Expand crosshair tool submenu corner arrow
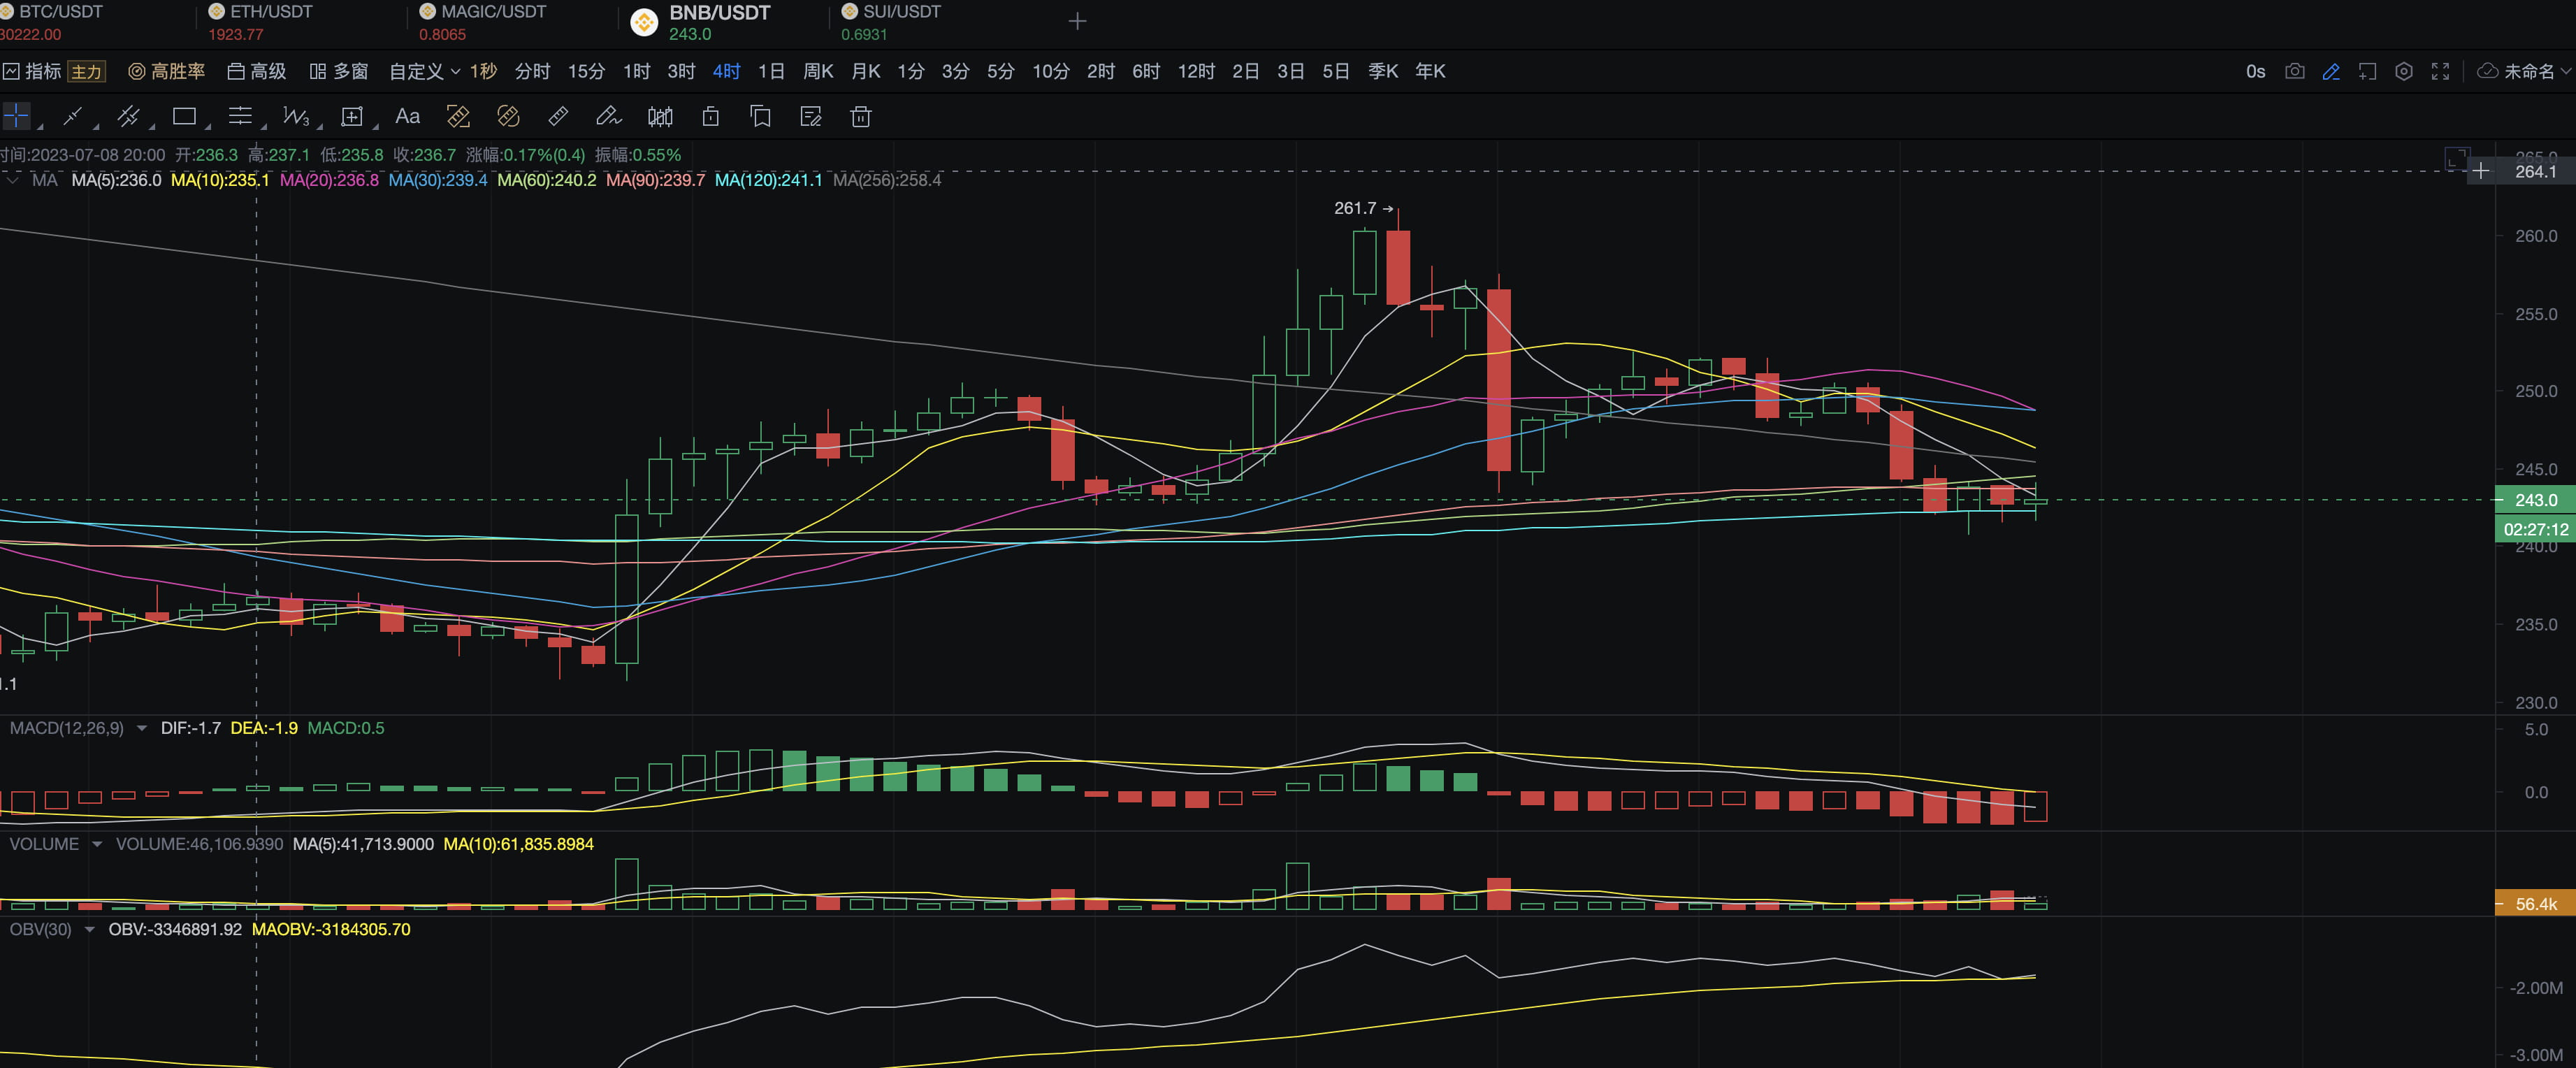Viewport: 2576px width, 1068px height. pos(40,128)
